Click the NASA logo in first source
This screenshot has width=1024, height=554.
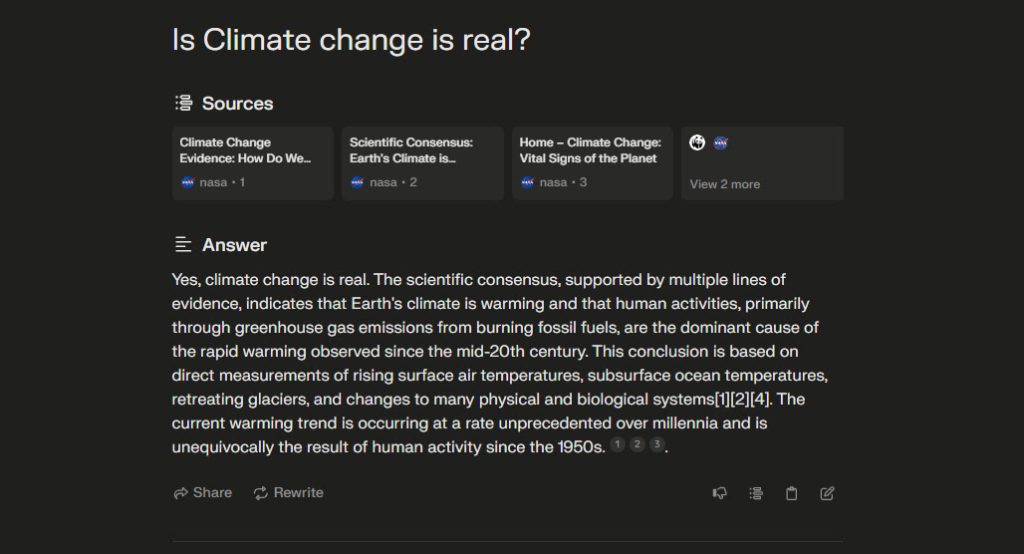click(188, 182)
